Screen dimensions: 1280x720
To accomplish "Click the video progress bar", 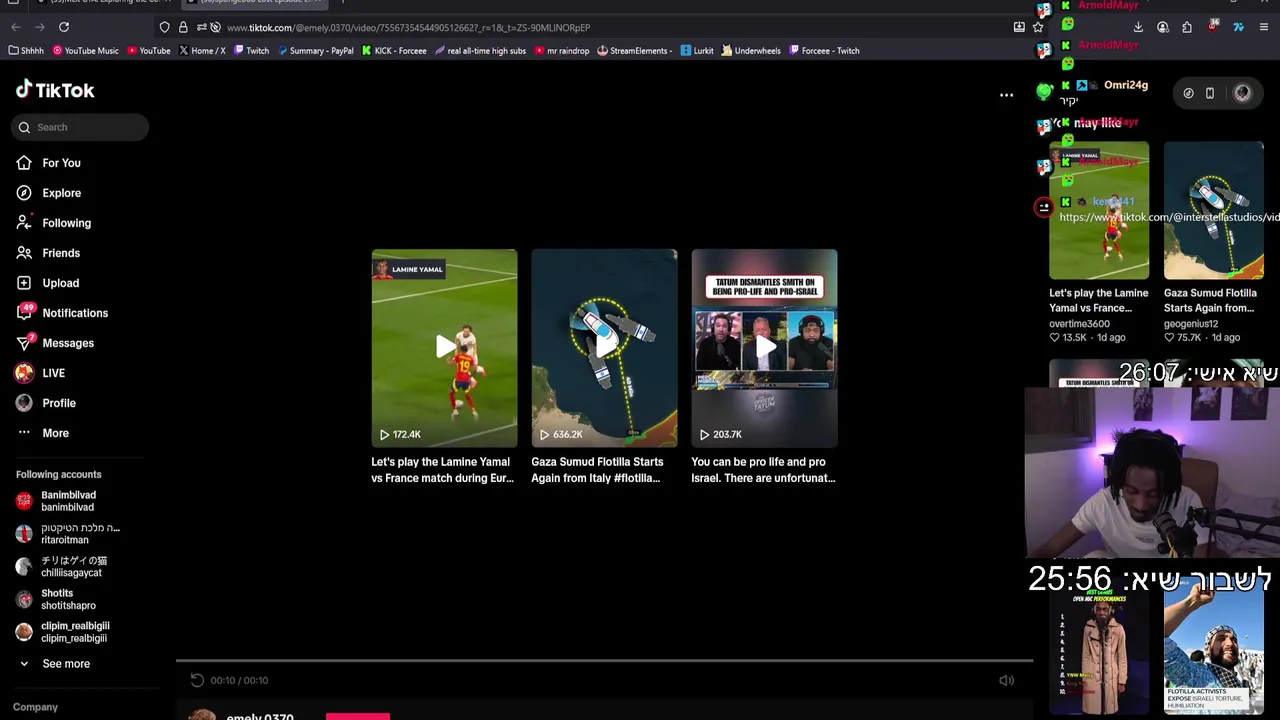I will coord(604,660).
